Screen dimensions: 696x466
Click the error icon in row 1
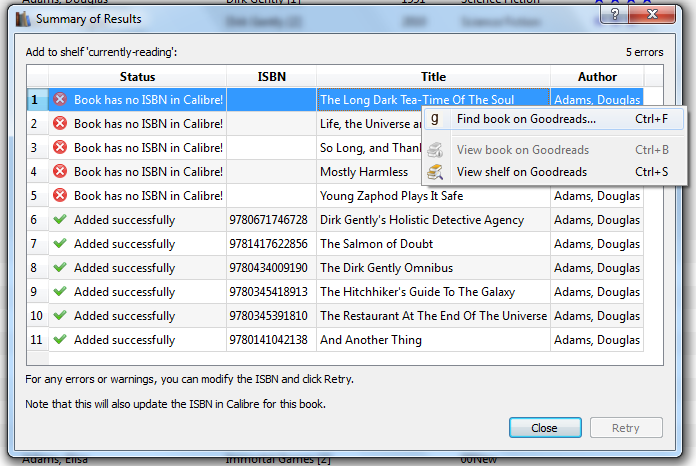(x=60, y=99)
